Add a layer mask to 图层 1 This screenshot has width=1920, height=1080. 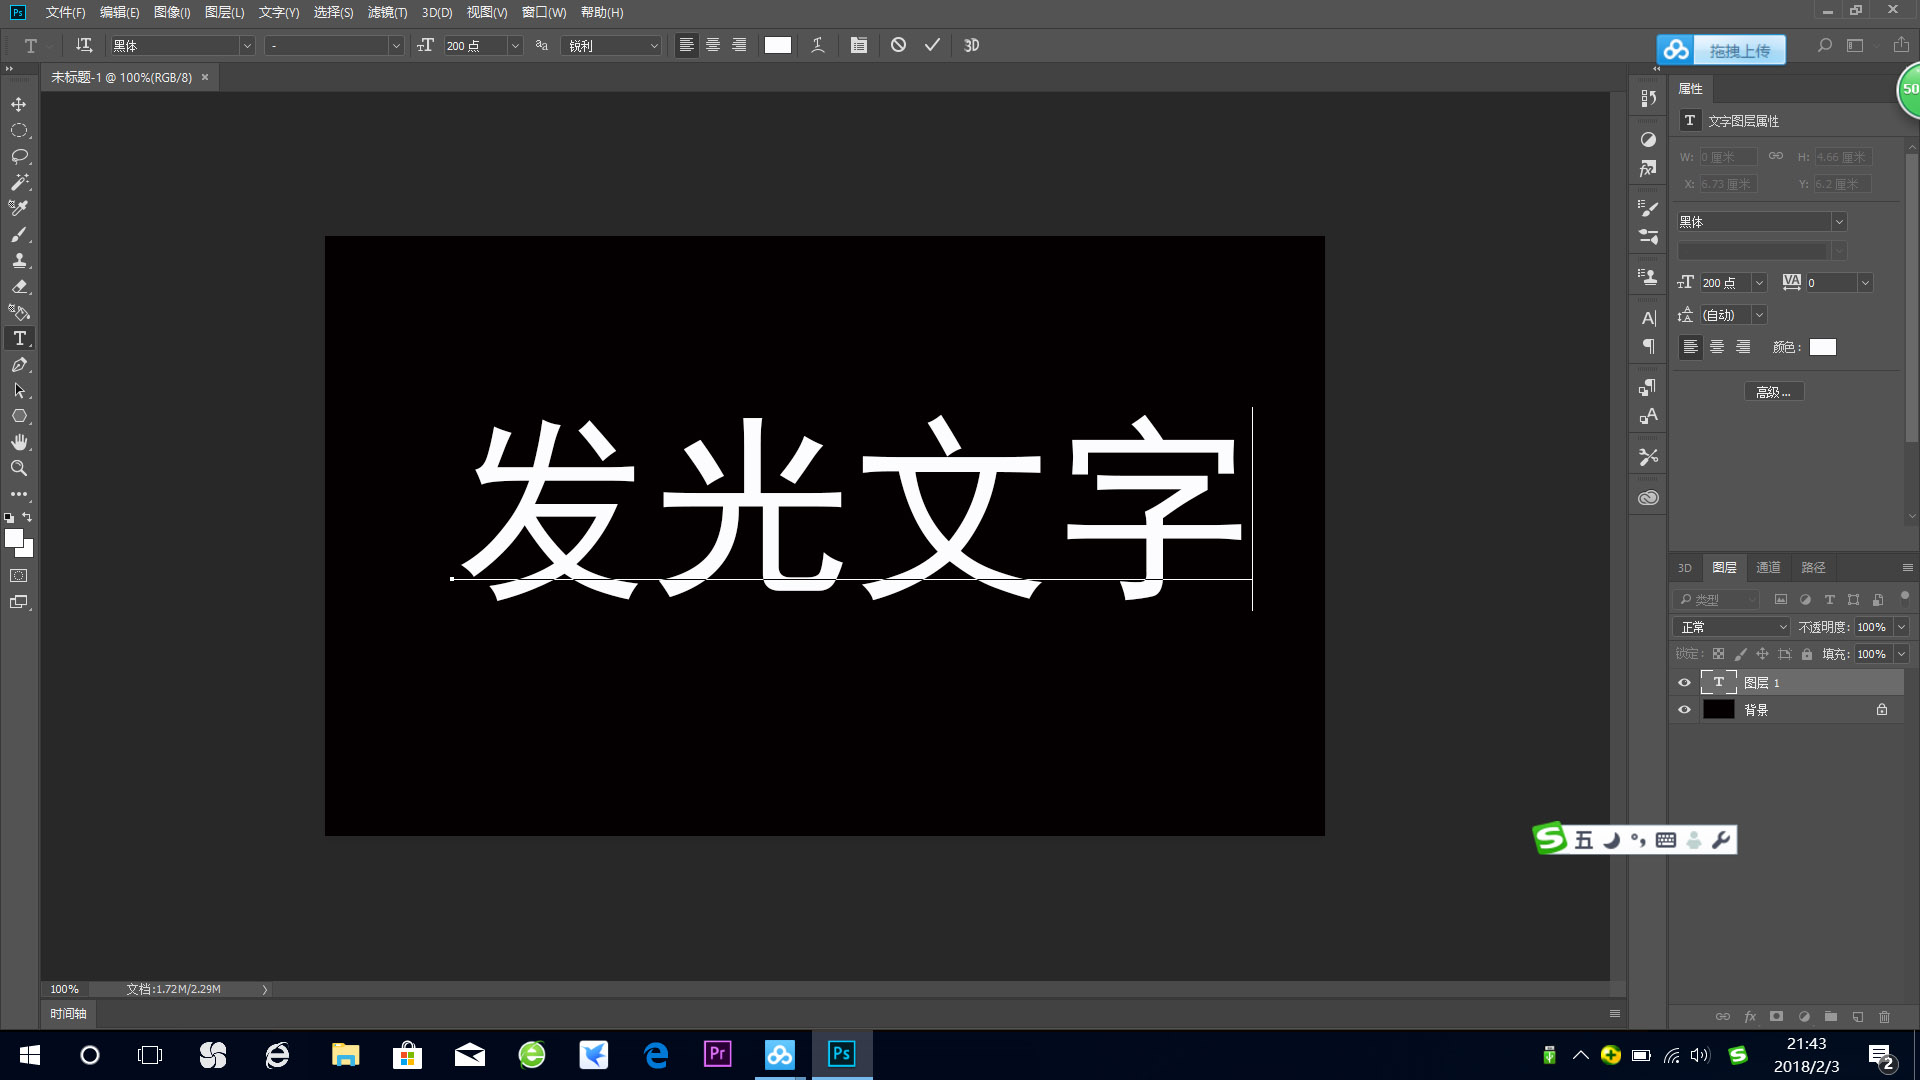(1777, 1016)
